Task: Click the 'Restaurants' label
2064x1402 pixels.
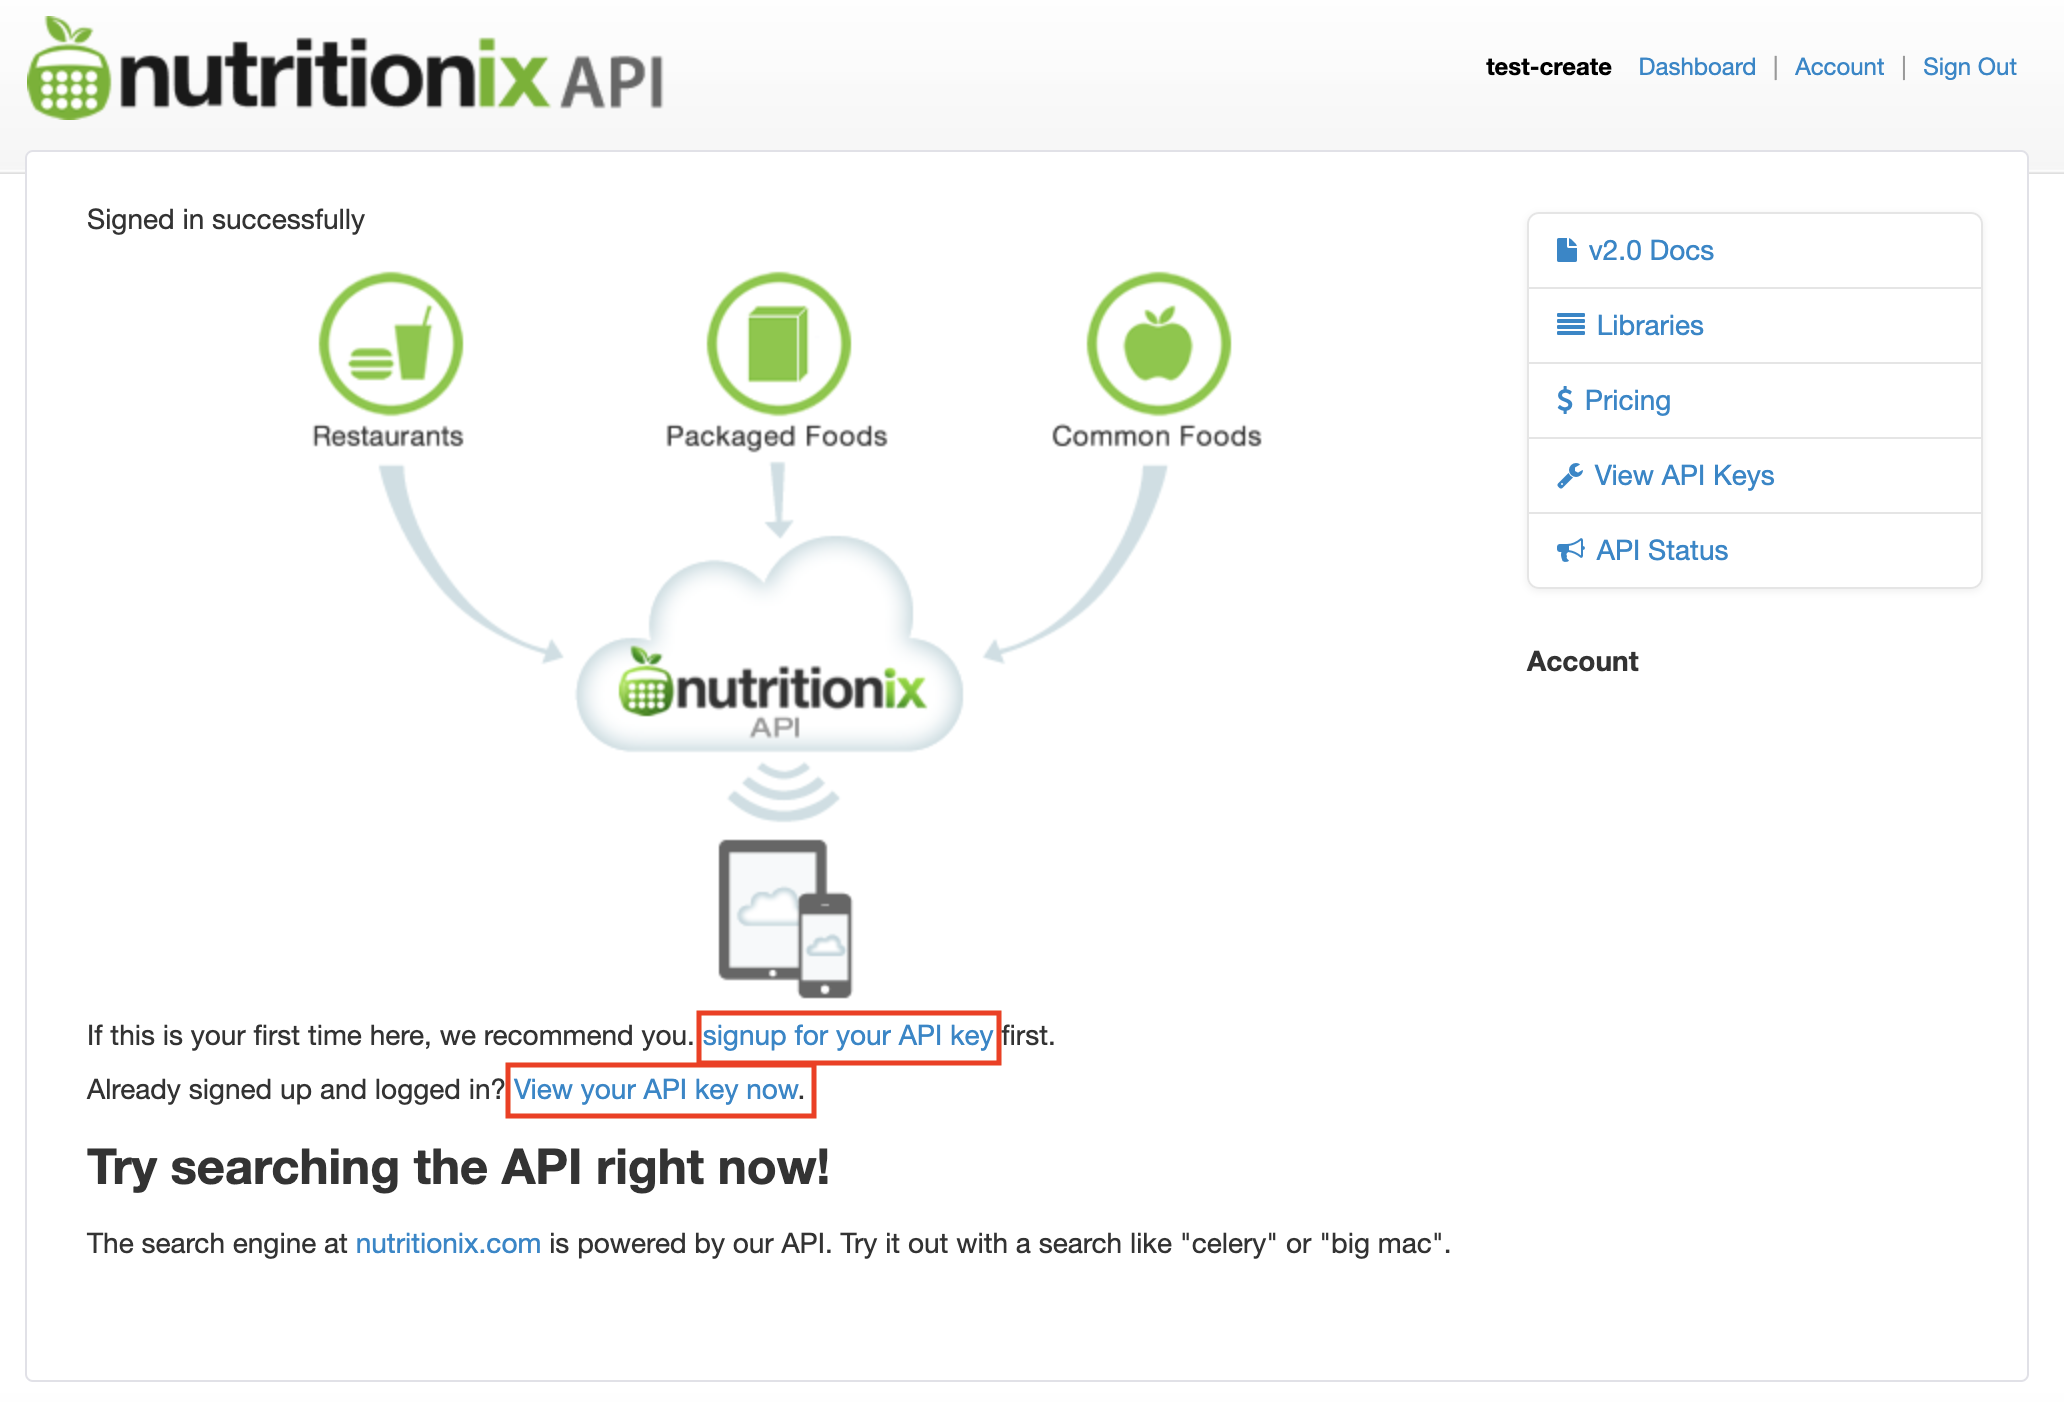Action: click(388, 436)
